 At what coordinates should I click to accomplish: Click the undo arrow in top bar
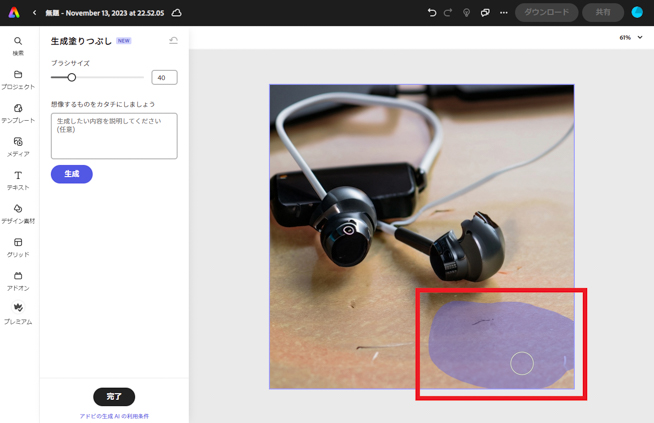click(432, 13)
